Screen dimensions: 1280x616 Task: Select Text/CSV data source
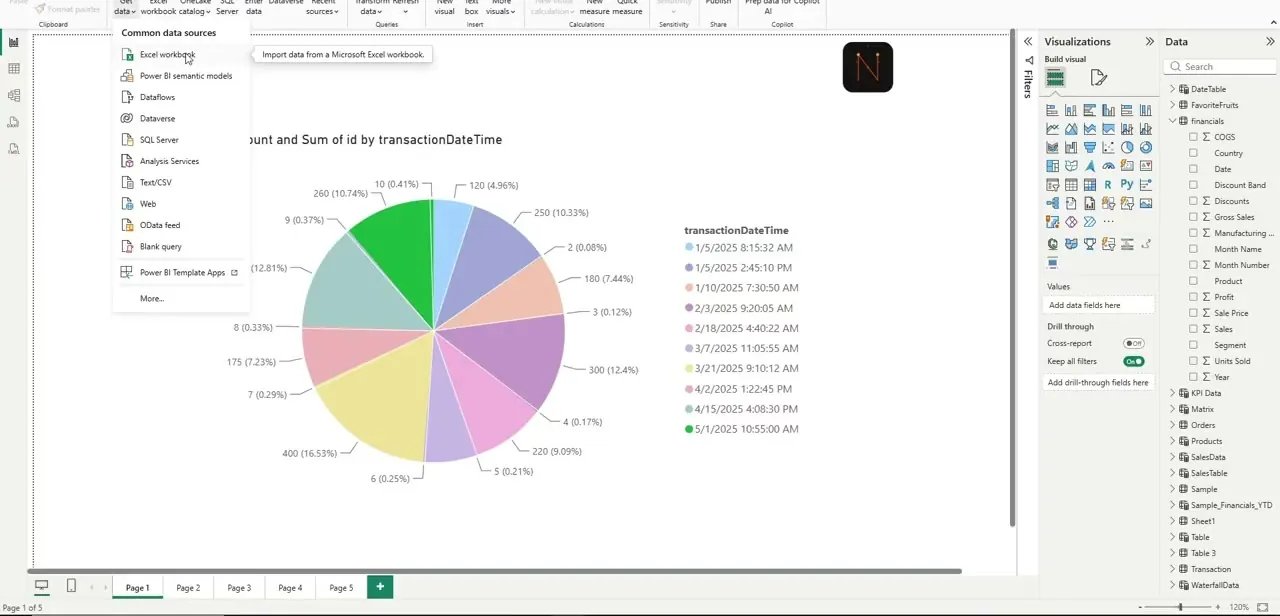tap(181, 183)
